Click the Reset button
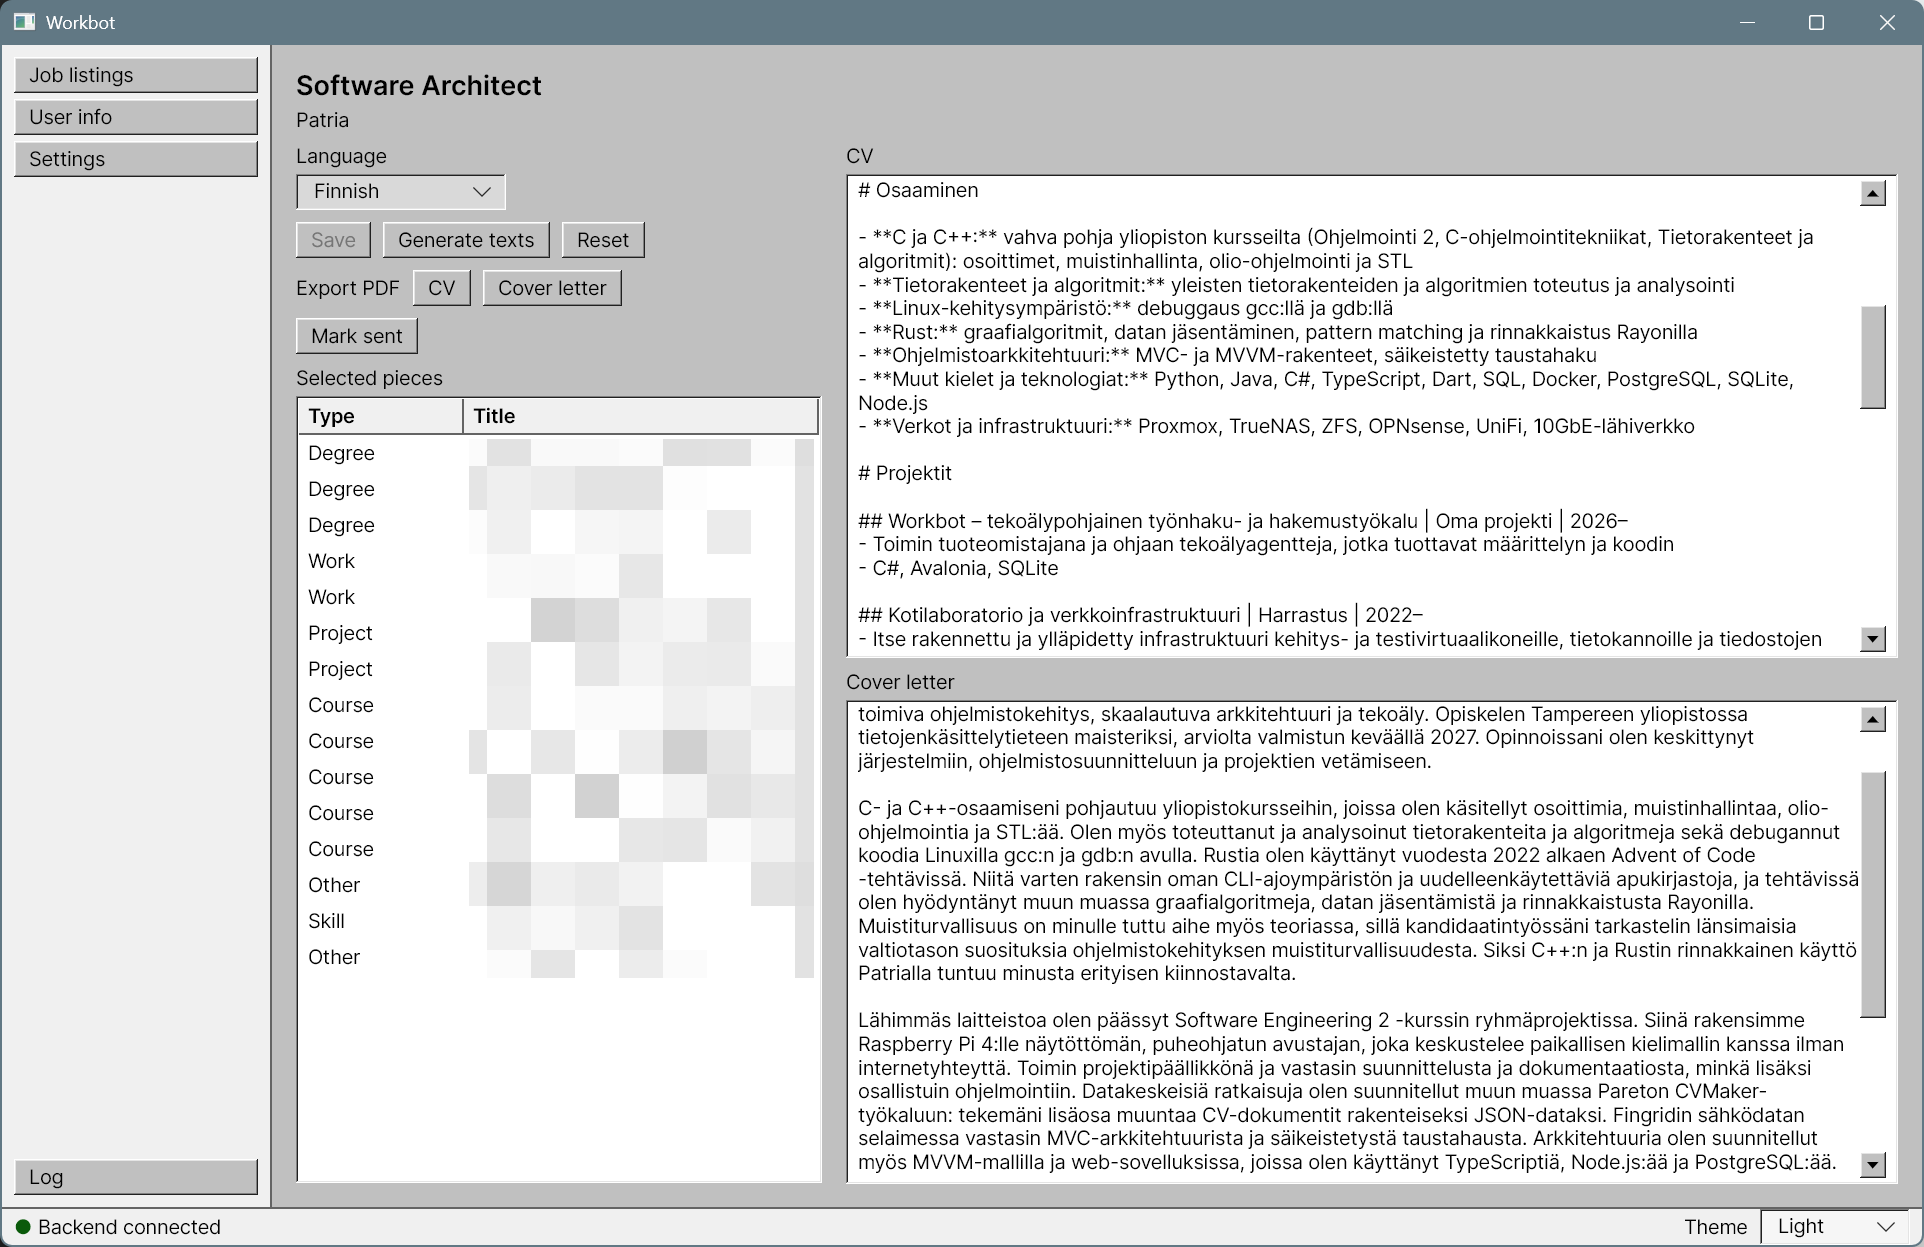 [603, 240]
